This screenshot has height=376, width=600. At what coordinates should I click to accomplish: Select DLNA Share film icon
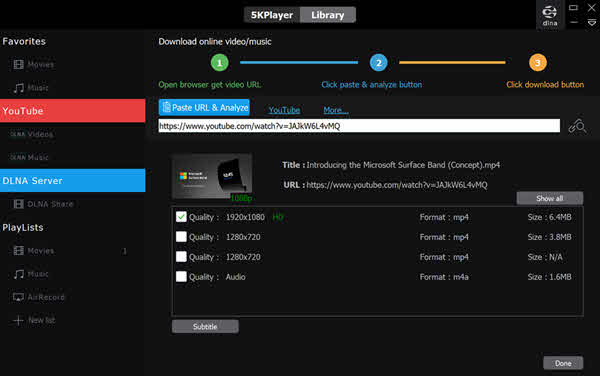18,204
